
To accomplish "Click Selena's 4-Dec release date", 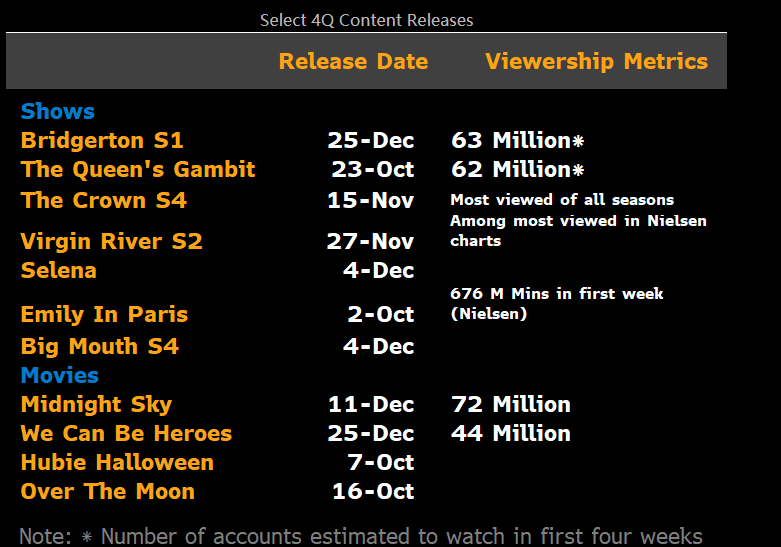I will [379, 271].
